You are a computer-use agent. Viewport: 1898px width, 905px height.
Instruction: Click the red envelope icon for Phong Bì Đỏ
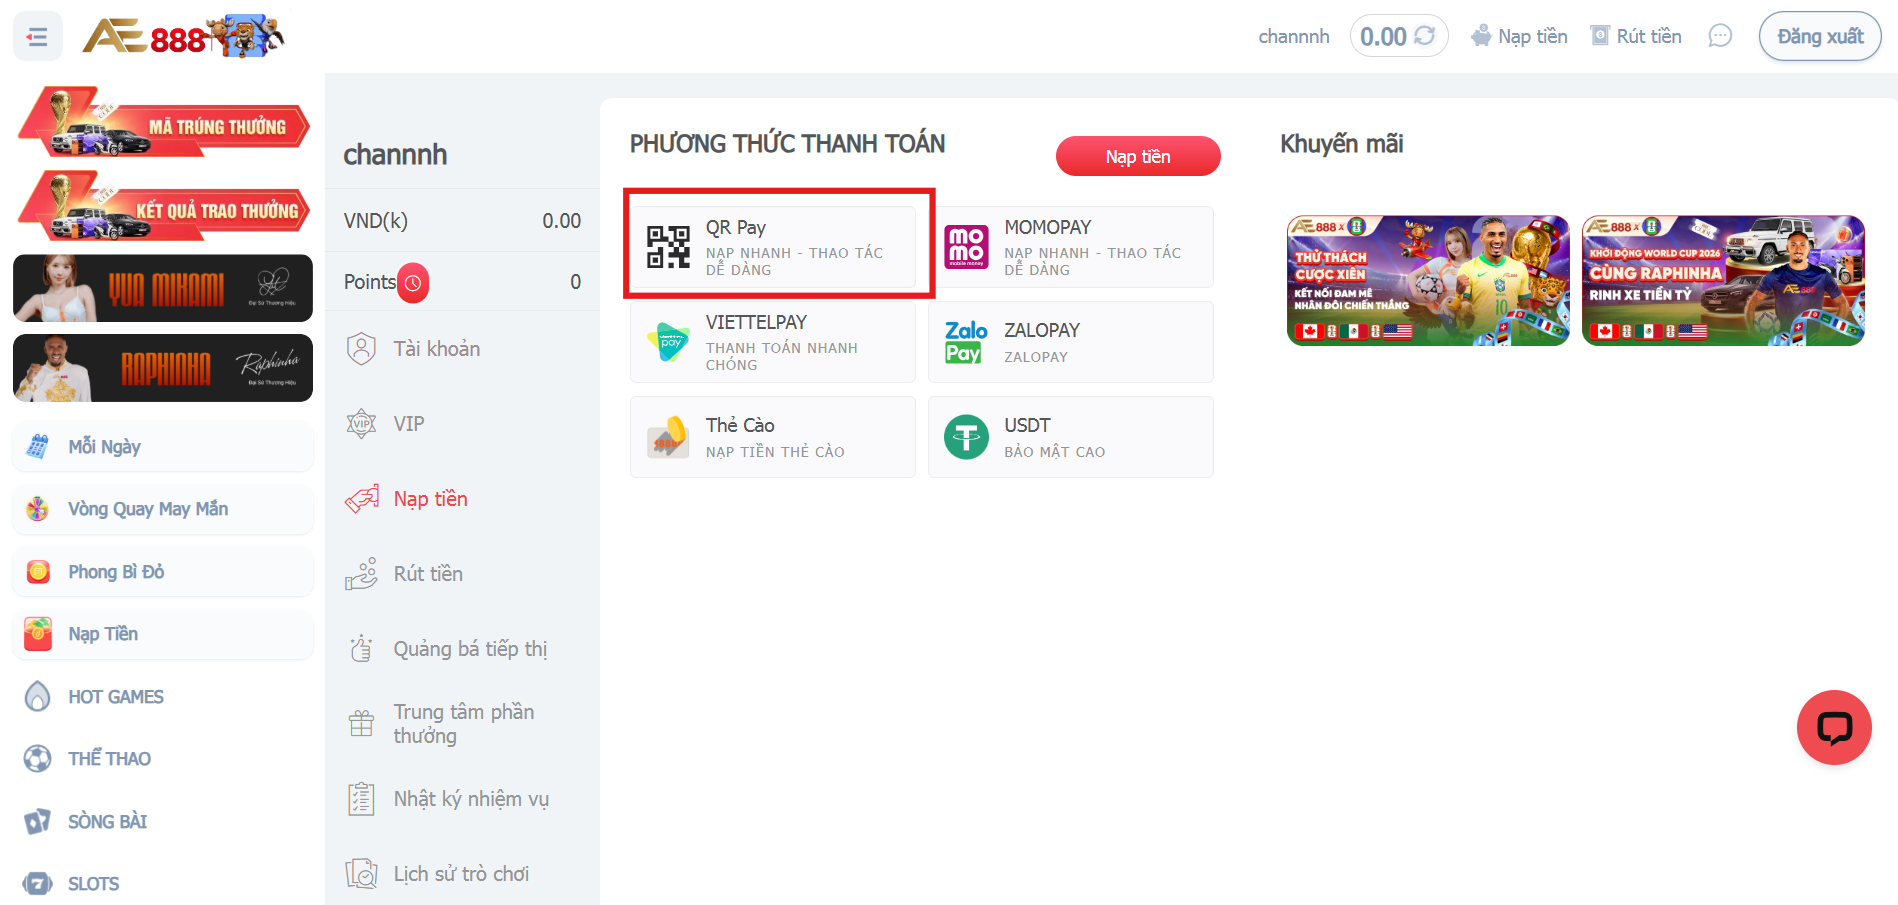(x=38, y=572)
